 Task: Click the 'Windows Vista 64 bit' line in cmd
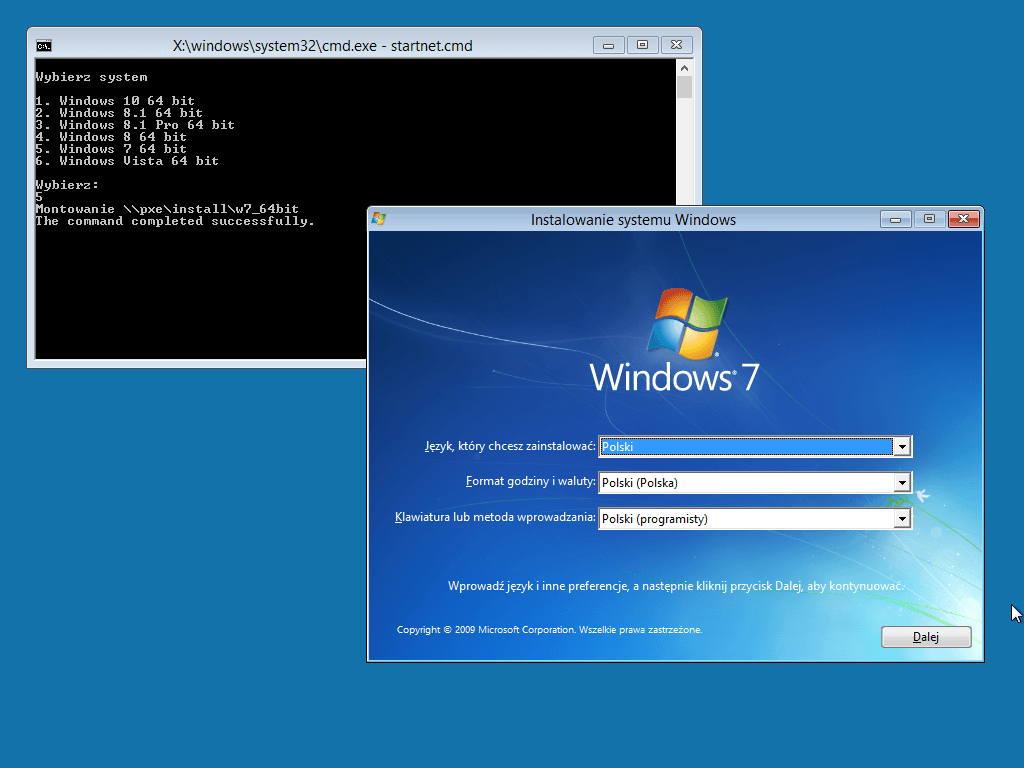coord(127,161)
